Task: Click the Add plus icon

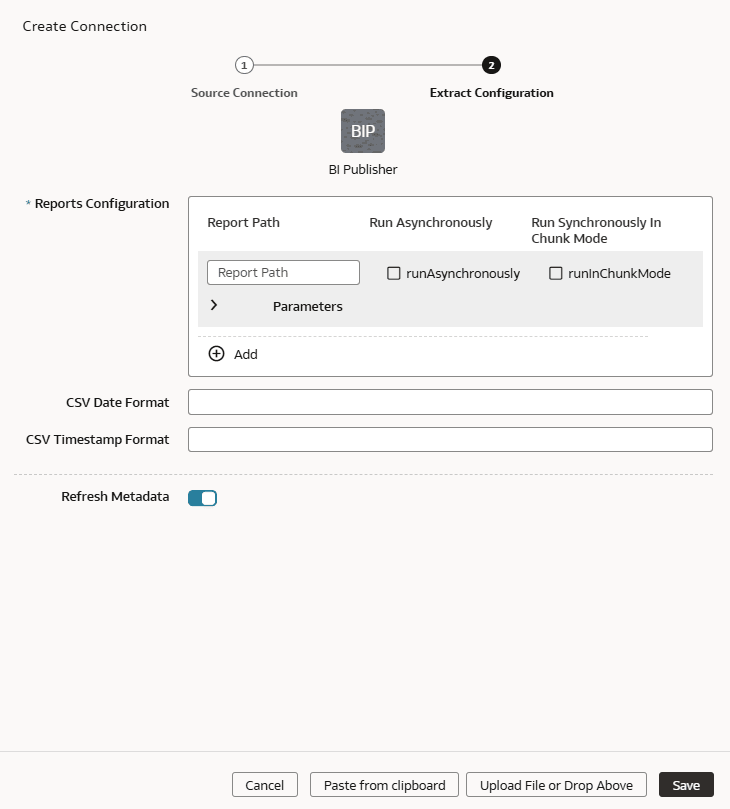Action: [216, 353]
